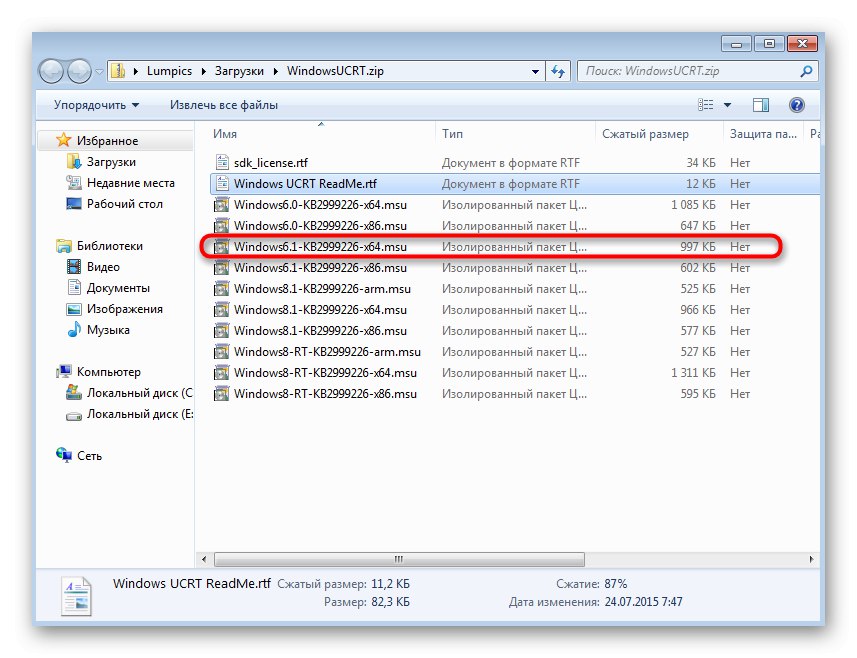Sort by Сжатый размер column header
The width and height of the screenshot is (857, 658).
659,134
